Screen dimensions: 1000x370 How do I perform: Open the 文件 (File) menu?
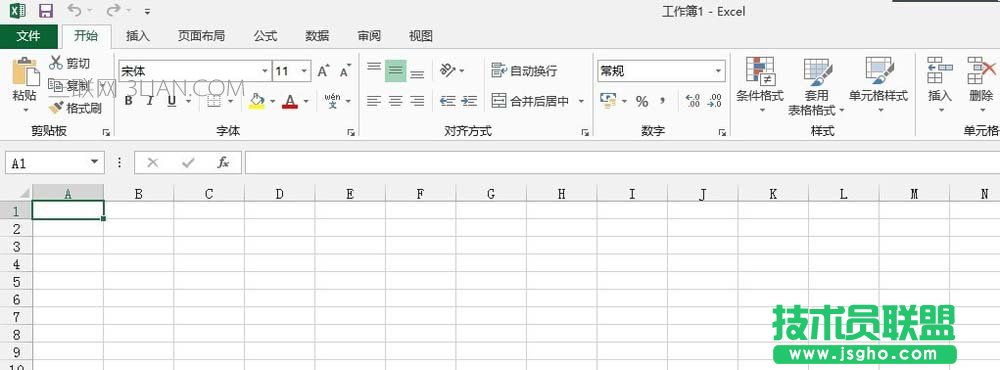(x=29, y=36)
